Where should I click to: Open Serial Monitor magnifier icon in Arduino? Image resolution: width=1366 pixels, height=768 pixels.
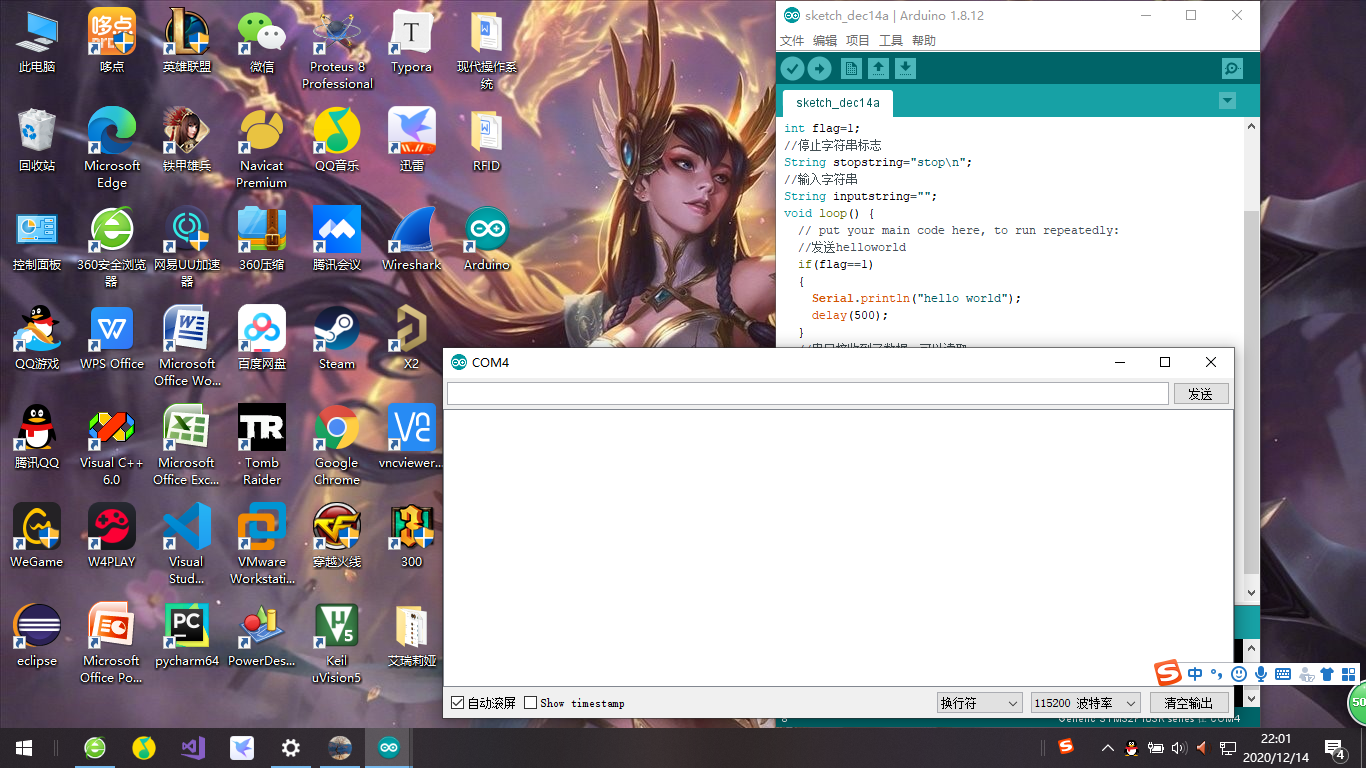click(x=1232, y=68)
